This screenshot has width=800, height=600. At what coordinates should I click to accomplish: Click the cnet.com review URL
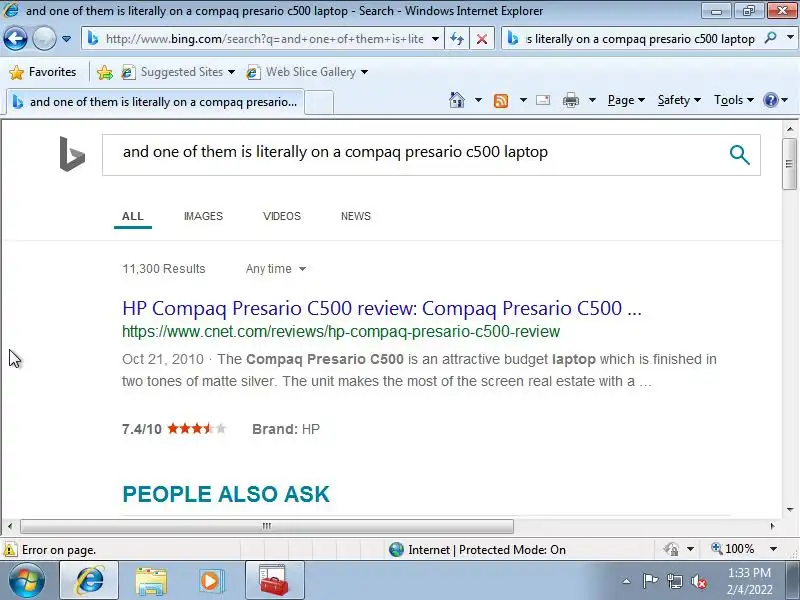point(341,332)
